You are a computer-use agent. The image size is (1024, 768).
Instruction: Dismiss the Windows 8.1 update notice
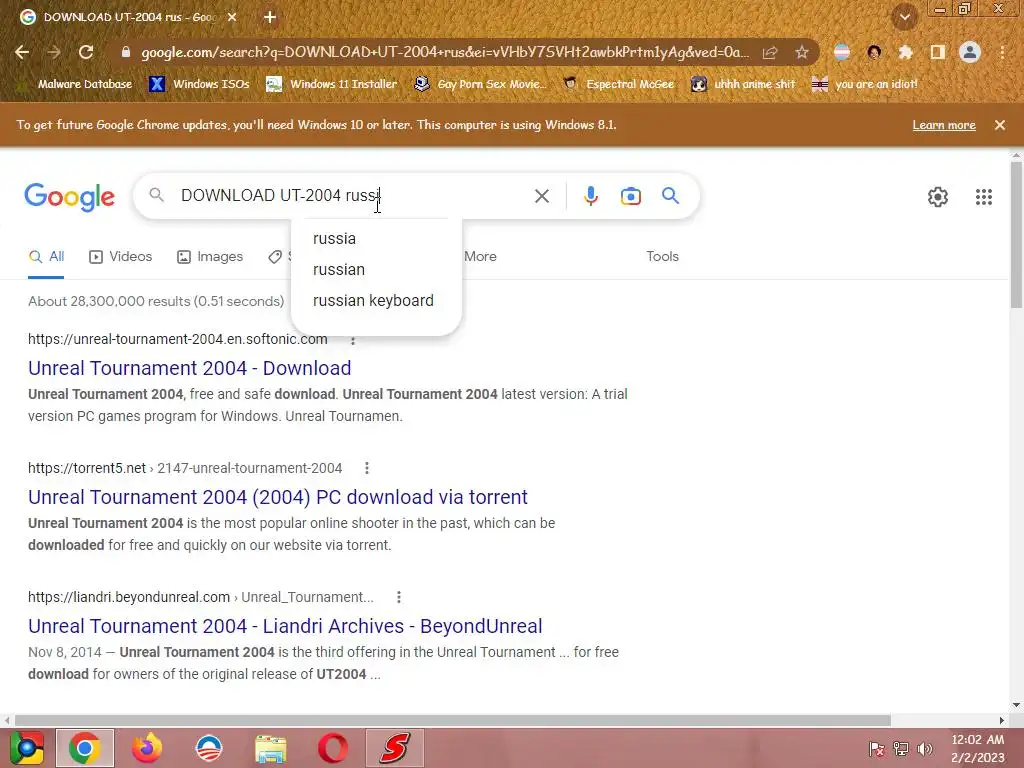point(999,125)
